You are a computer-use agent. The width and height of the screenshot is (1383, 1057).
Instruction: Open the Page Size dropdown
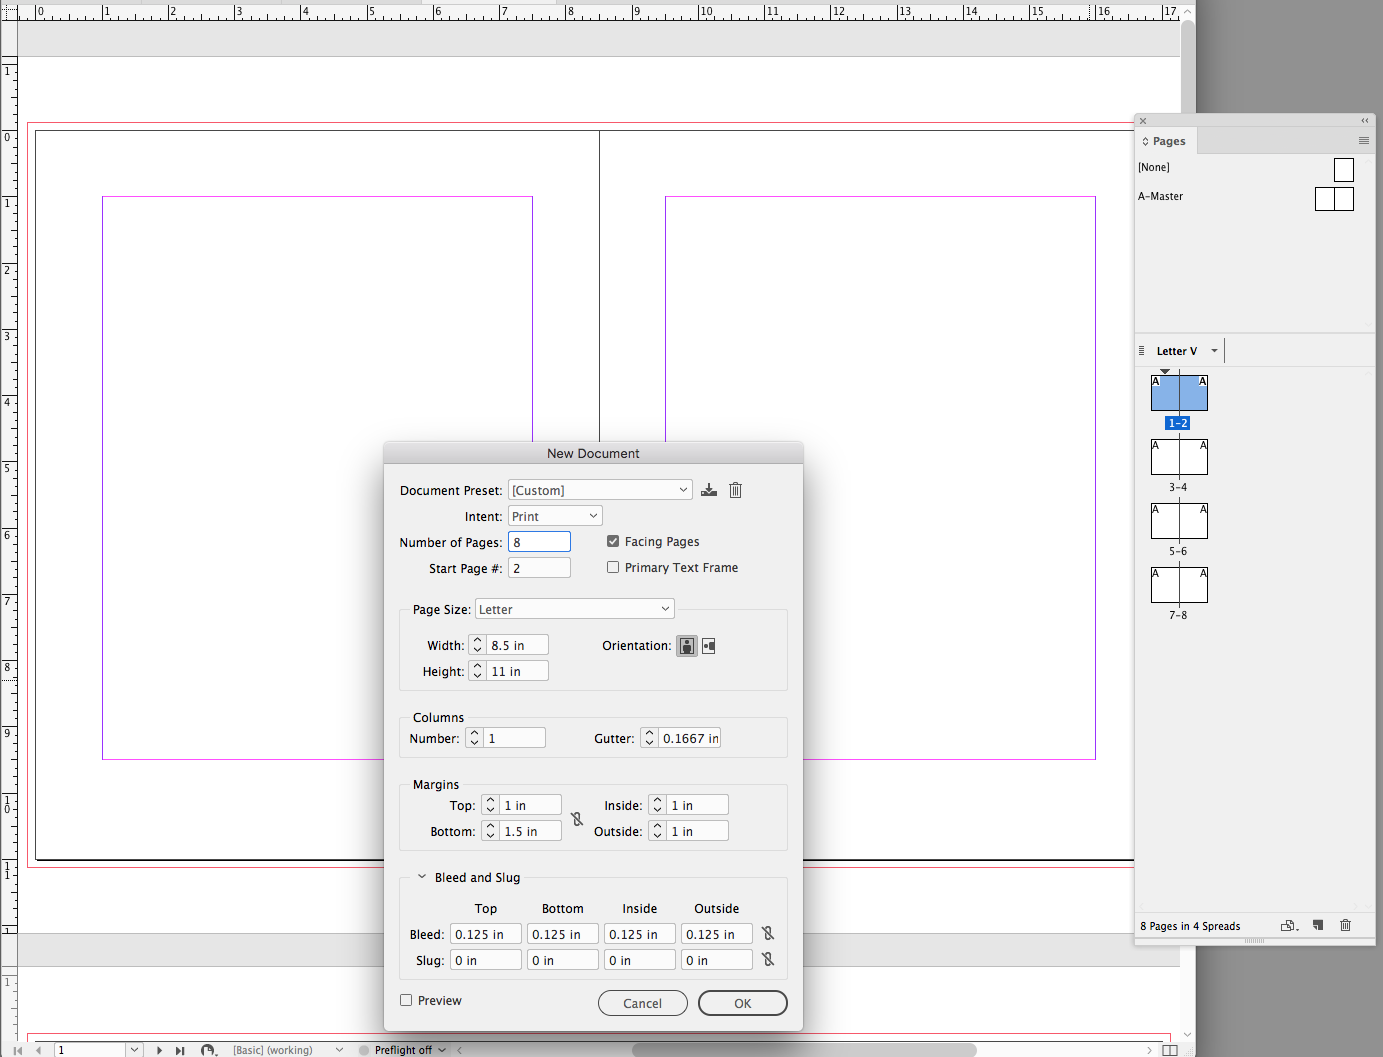tap(574, 608)
